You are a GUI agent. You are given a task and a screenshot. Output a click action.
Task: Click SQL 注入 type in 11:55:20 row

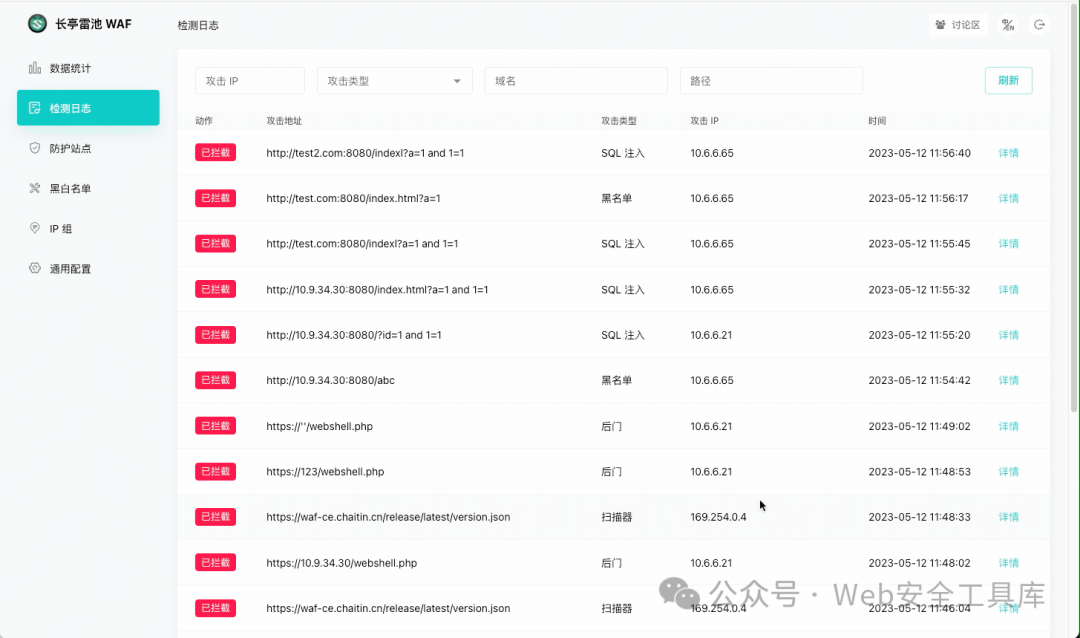click(x=623, y=335)
